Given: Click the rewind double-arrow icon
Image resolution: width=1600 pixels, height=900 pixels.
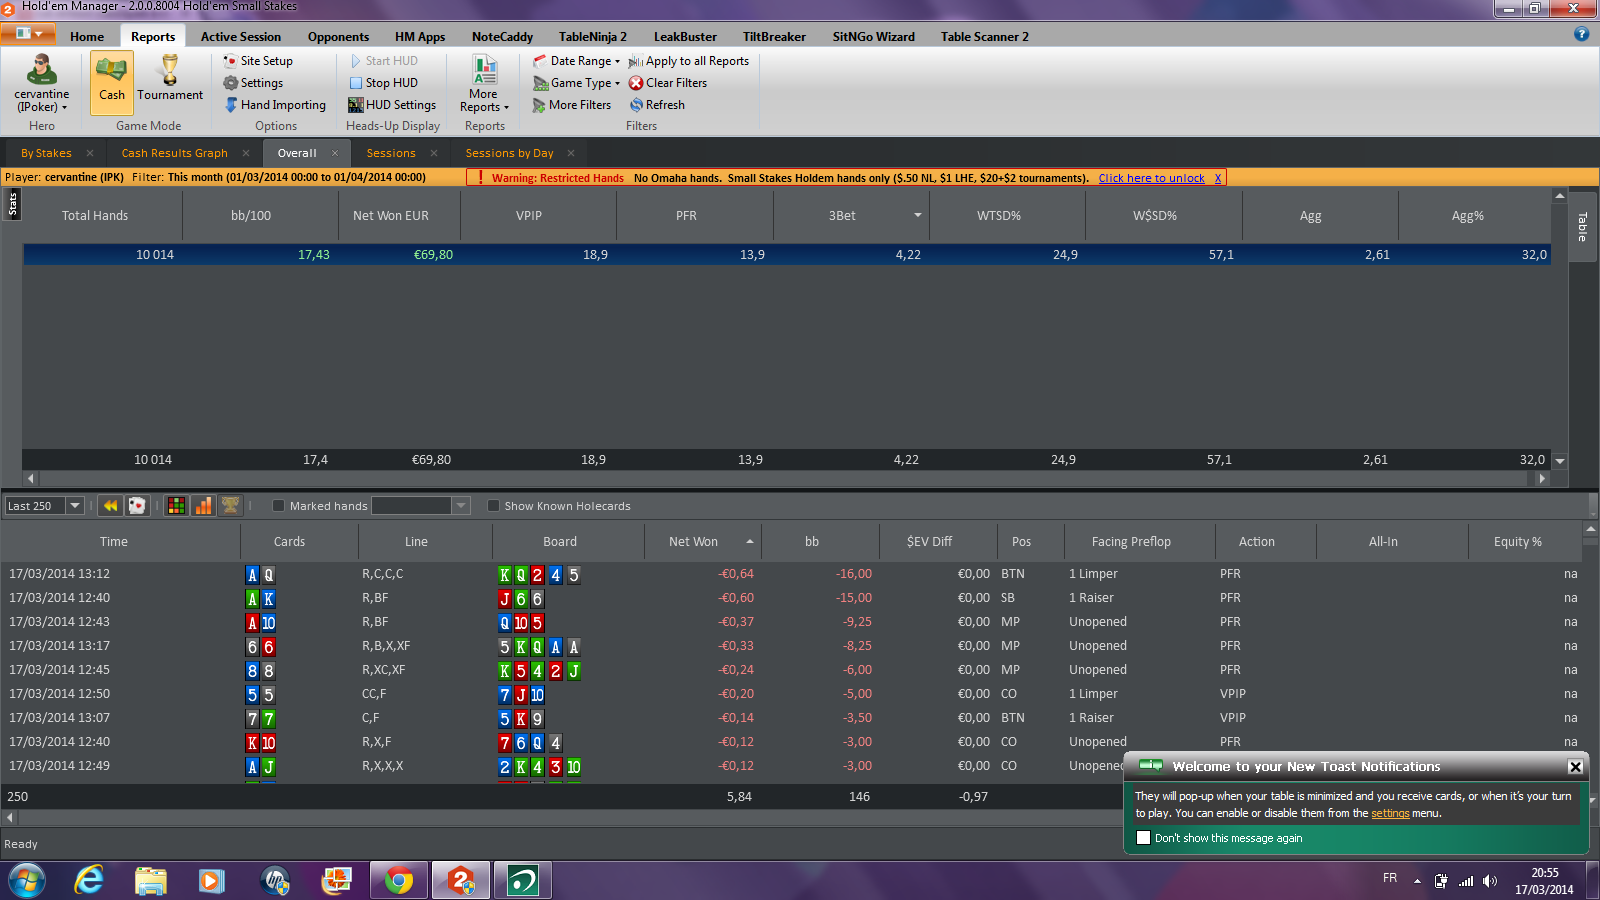Looking at the screenshot, I should [x=110, y=506].
